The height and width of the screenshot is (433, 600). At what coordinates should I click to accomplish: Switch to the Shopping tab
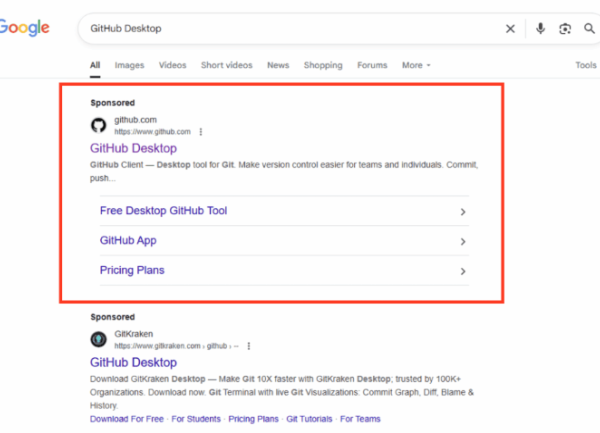point(323,65)
